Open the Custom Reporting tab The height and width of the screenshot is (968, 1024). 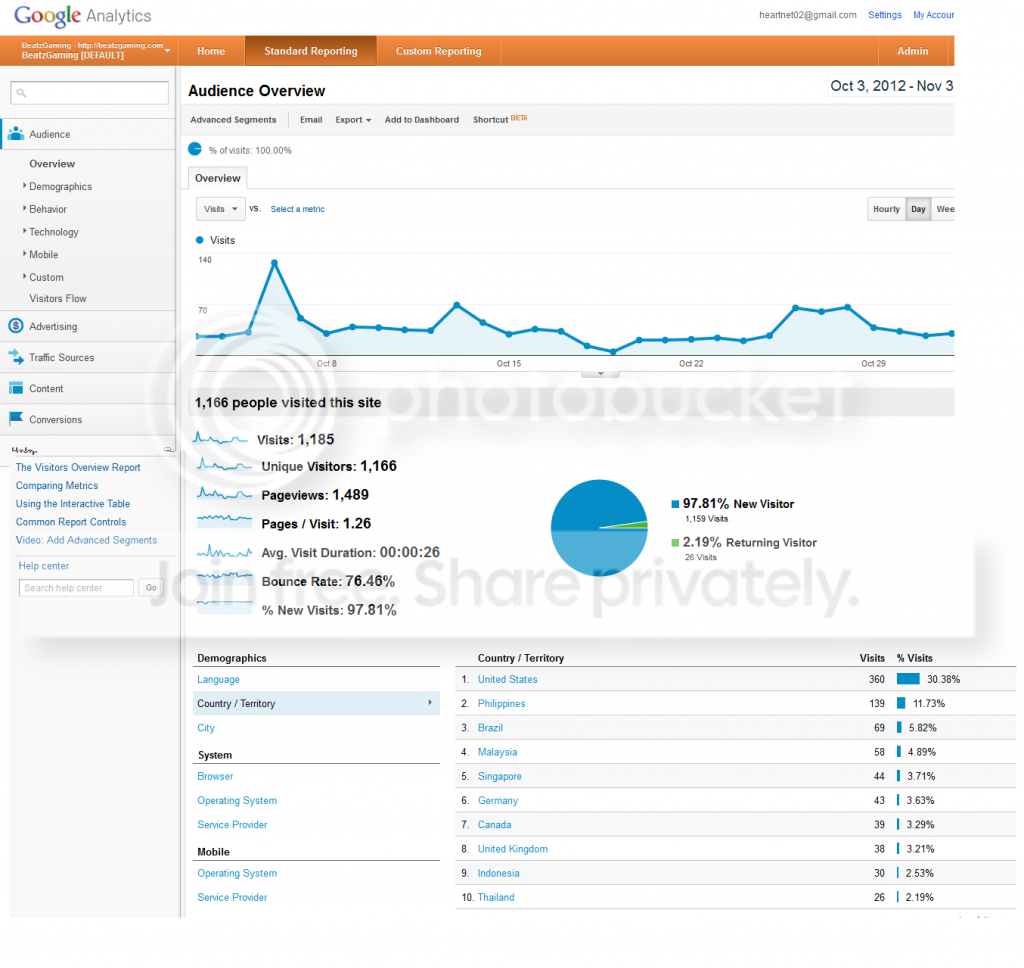pos(438,51)
